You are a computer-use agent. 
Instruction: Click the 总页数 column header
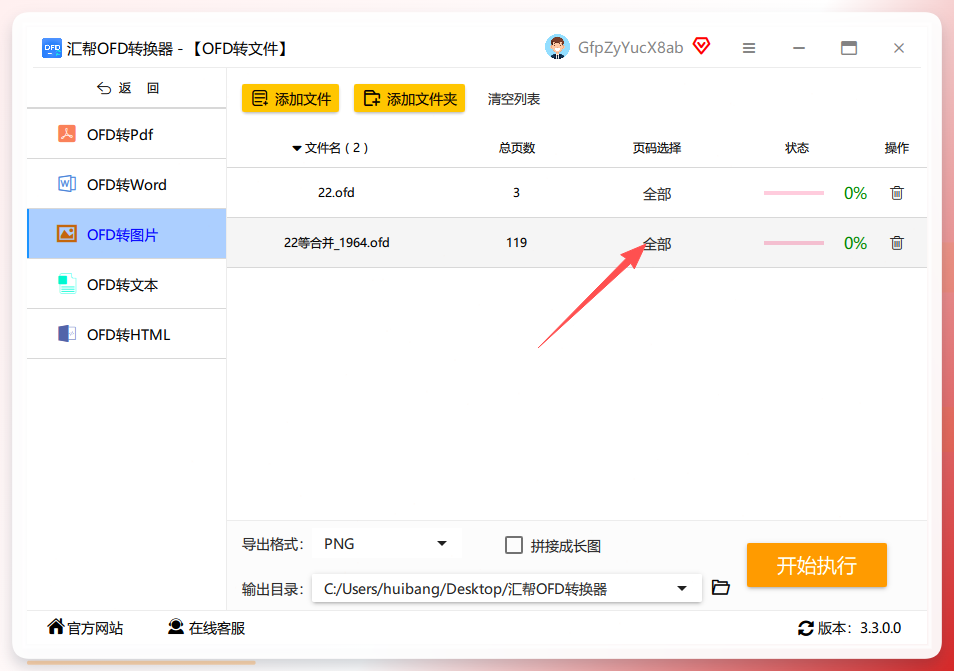[x=517, y=148]
